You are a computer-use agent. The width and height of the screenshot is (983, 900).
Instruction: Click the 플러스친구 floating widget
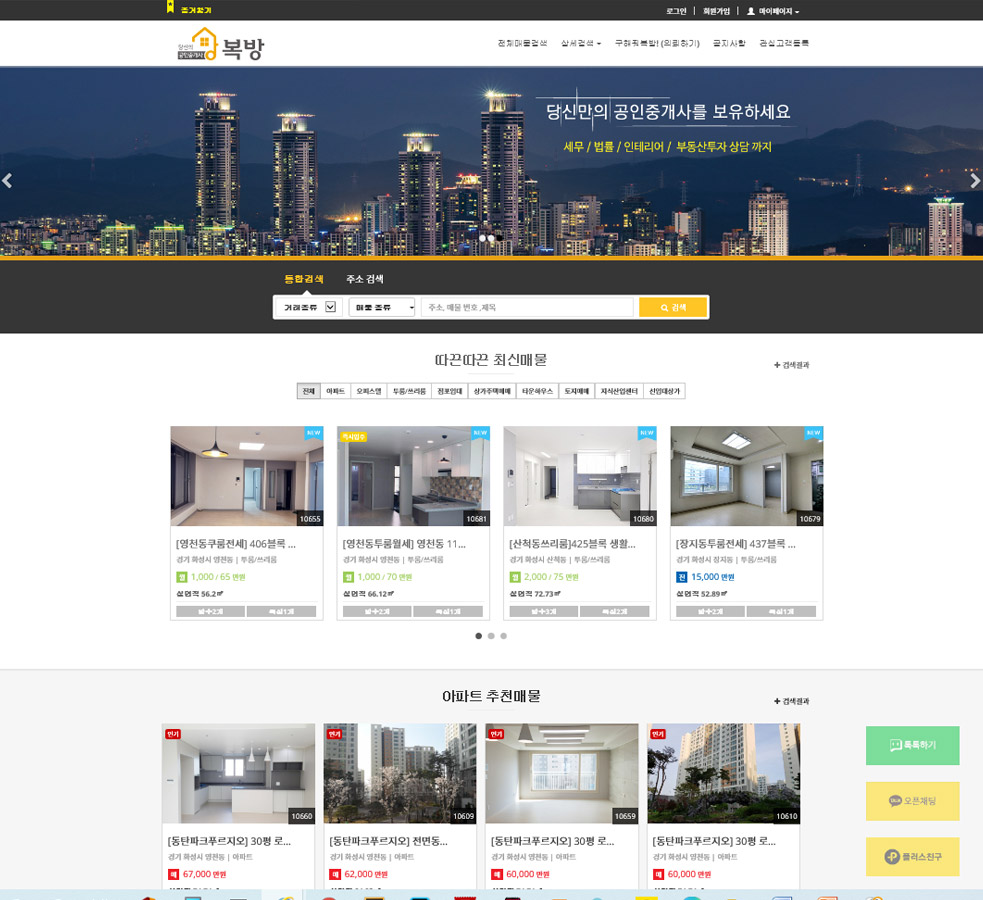click(x=912, y=857)
